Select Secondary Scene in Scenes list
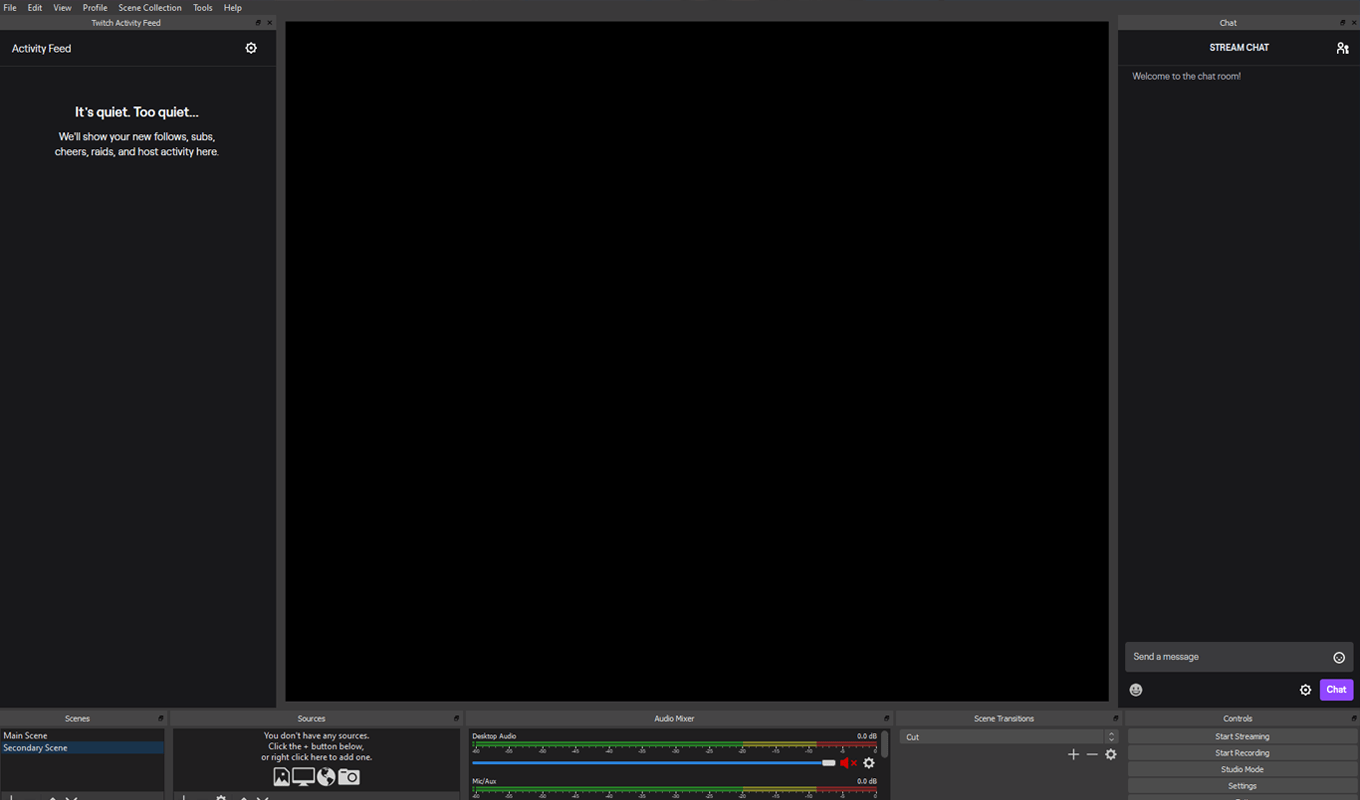Image resolution: width=1360 pixels, height=800 pixels. 82,748
